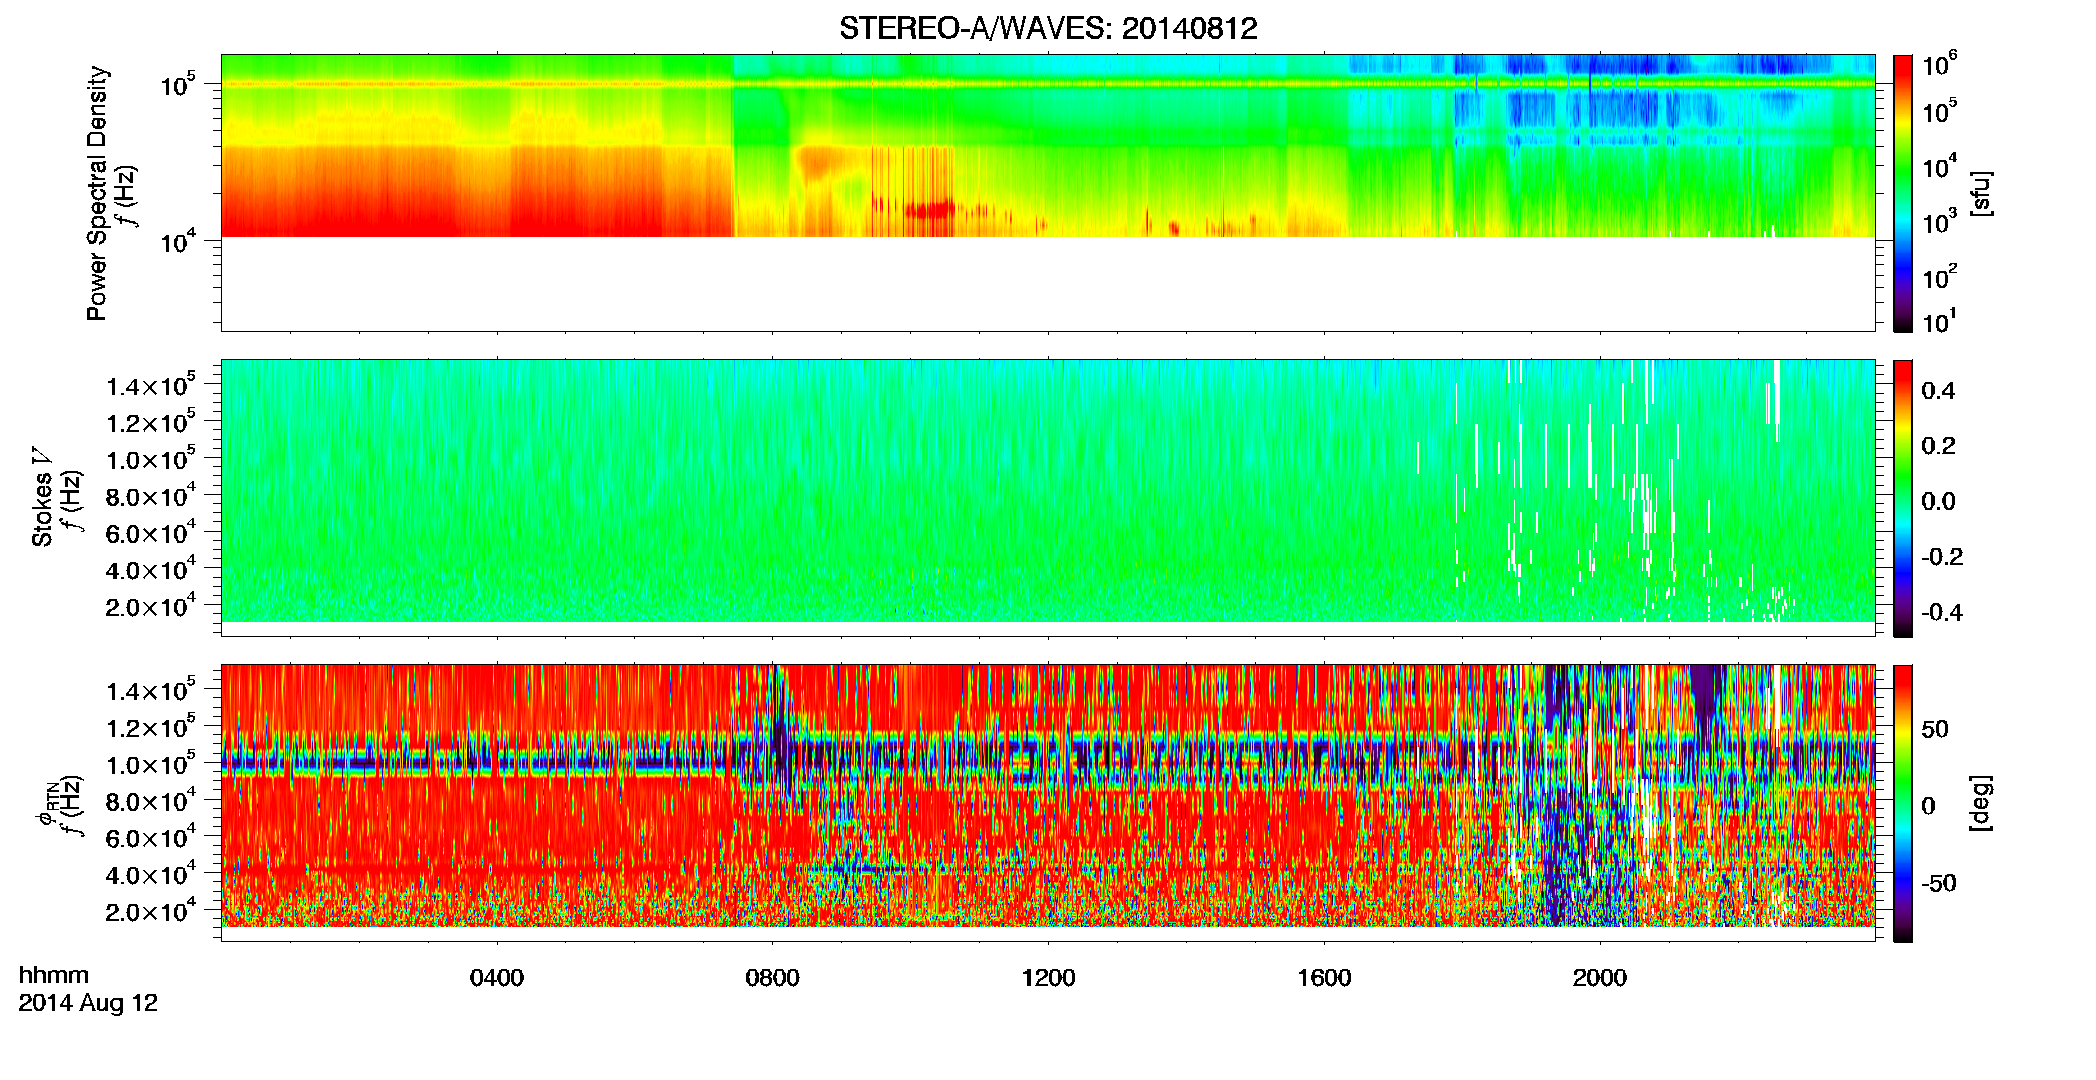This screenshot has height=1080, width=2096.
Task: Click the power spectral density spectrogram panel
Action: pyautogui.click(x=1048, y=193)
